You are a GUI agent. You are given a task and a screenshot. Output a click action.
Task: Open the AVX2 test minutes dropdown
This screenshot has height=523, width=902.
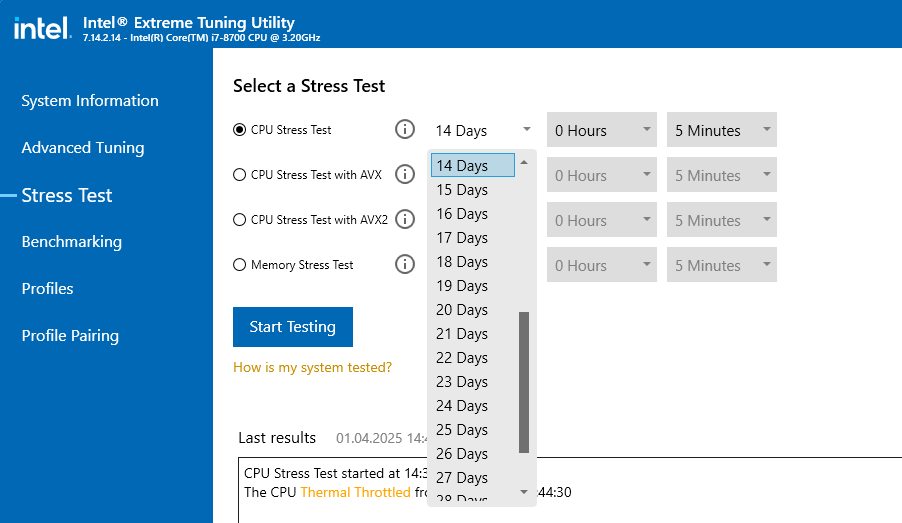click(722, 220)
